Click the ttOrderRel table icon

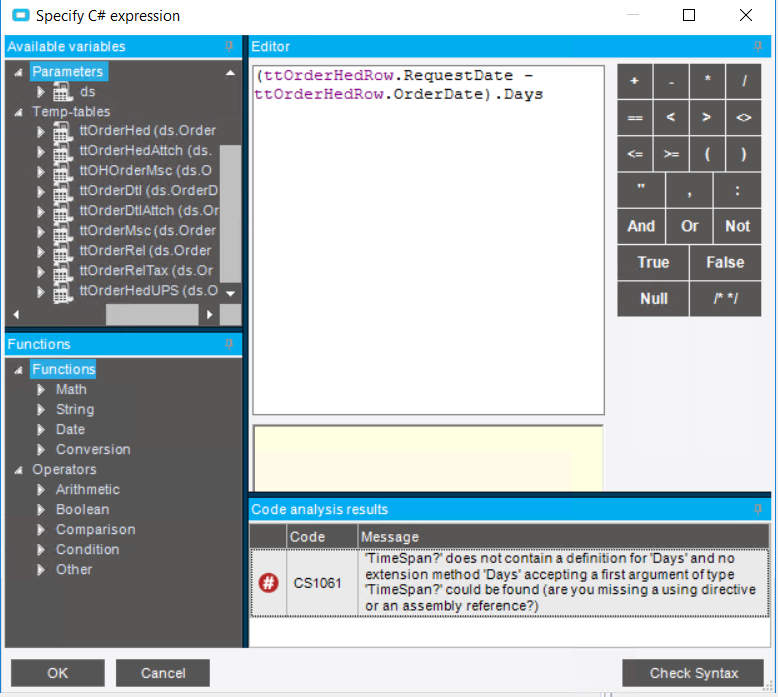click(63, 252)
